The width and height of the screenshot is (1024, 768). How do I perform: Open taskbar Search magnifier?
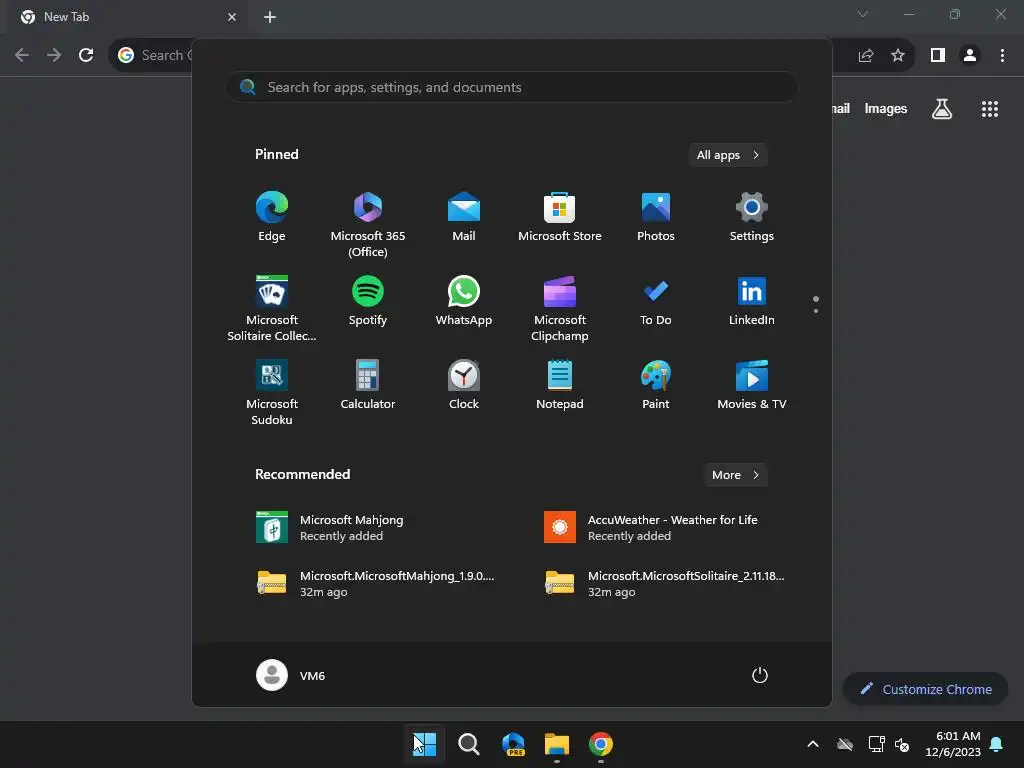click(468, 744)
